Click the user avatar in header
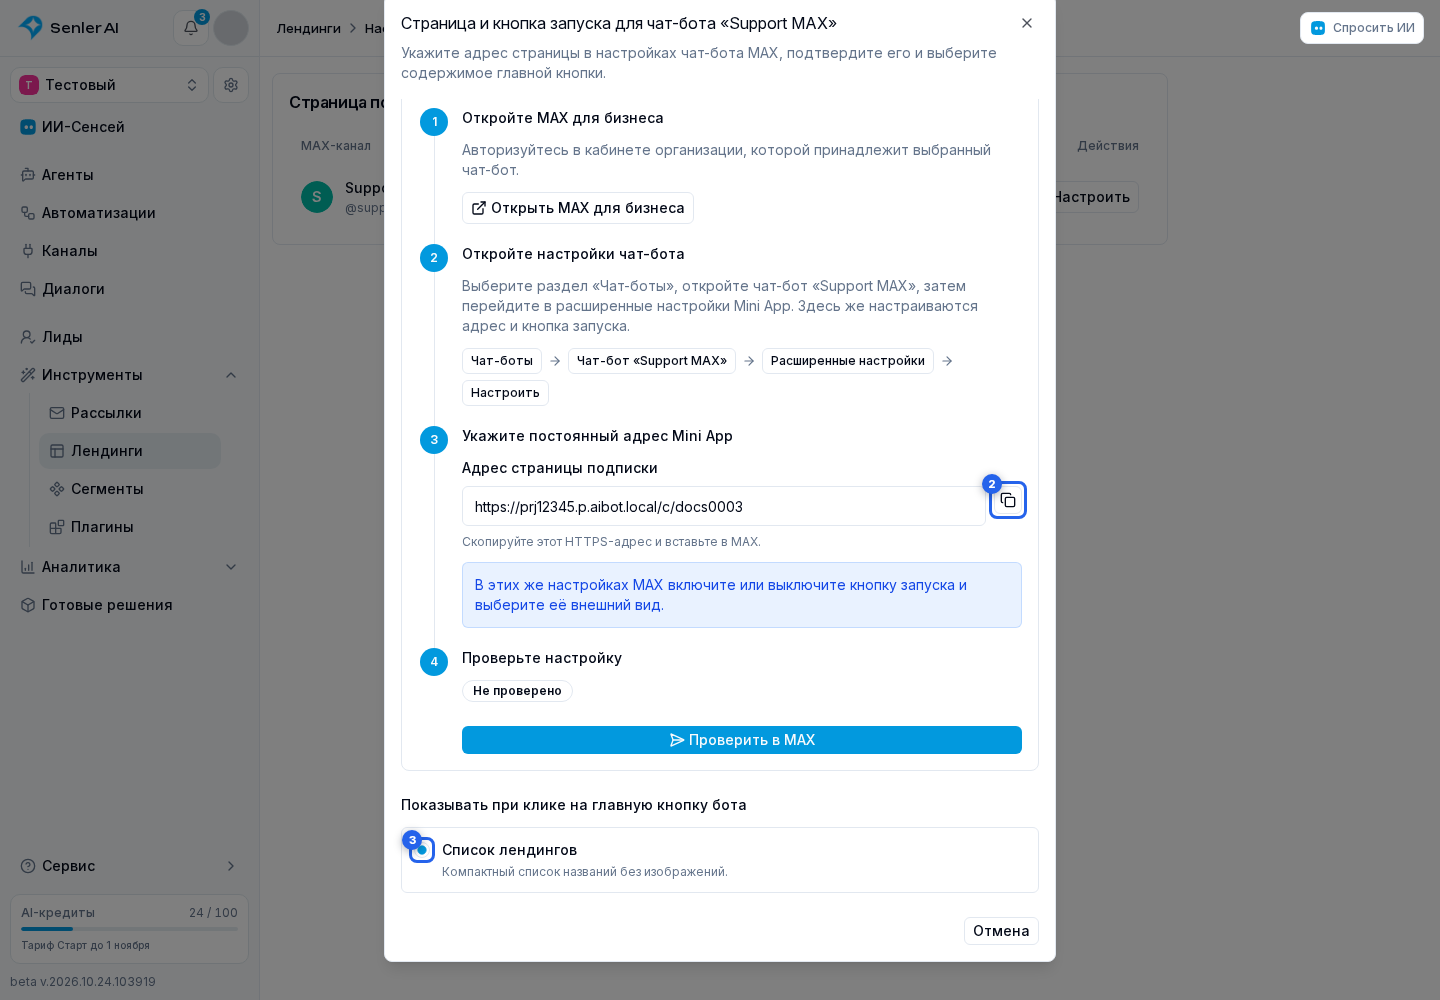This screenshot has width=1440, height=1000. pyautogui.click(x=231, y=28)
